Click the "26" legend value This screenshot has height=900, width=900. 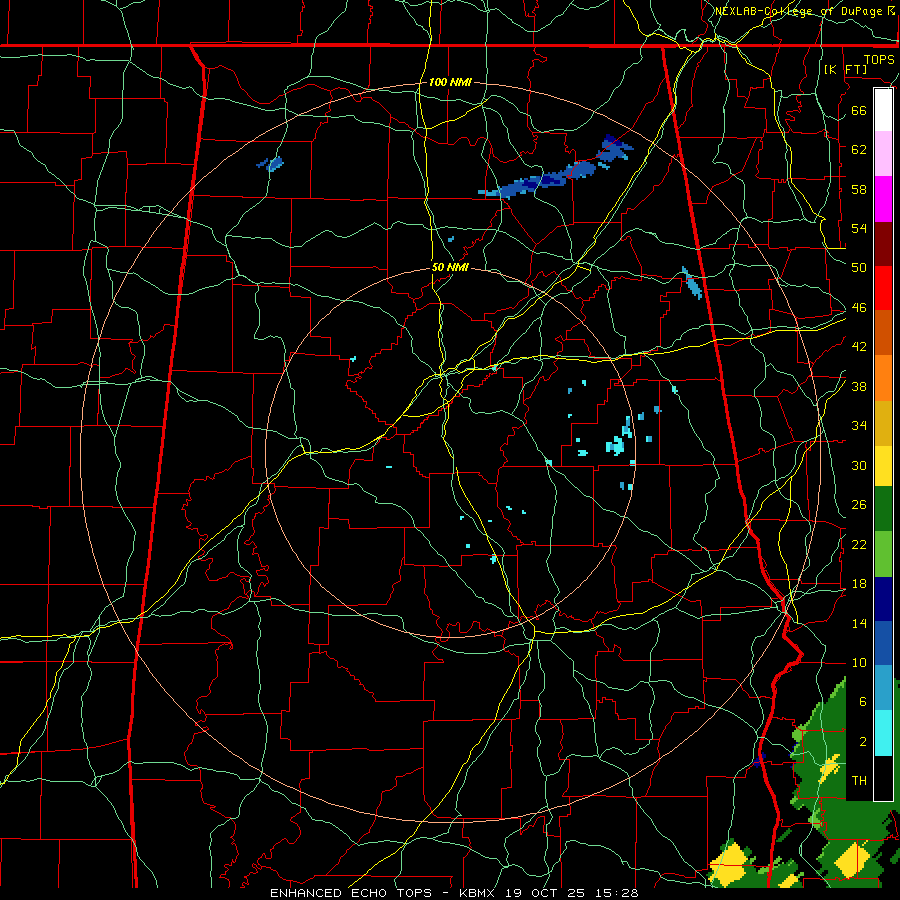859,505
